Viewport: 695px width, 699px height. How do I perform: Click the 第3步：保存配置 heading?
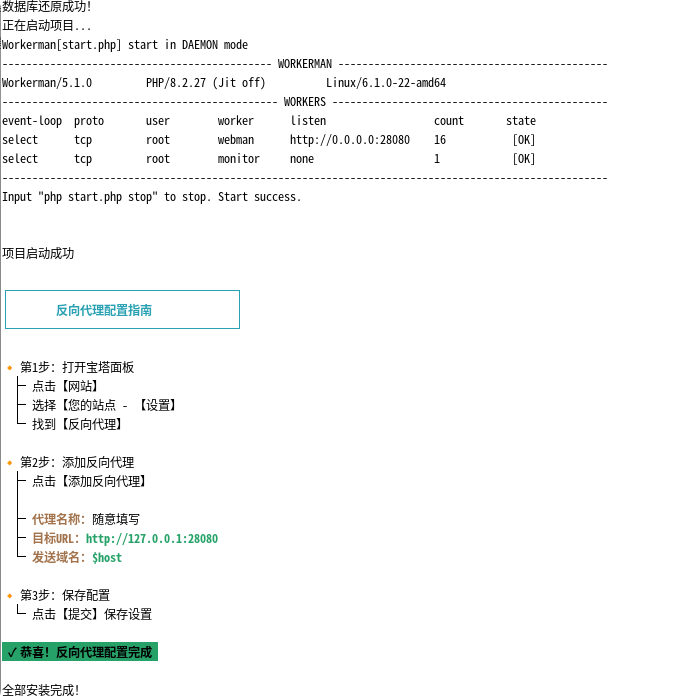tap(65, 595)
